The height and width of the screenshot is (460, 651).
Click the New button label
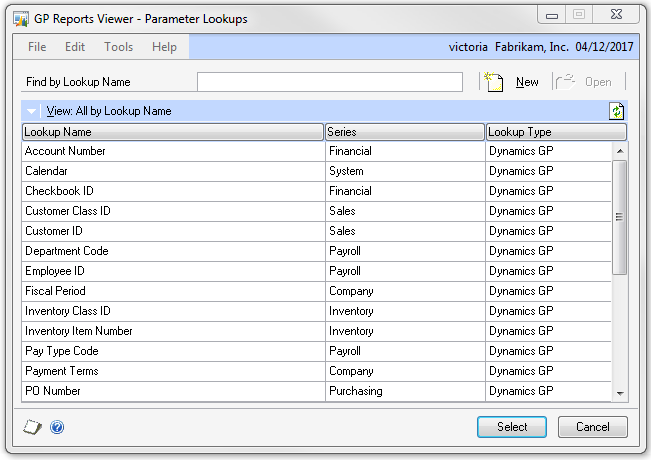(x=527, y=82)
